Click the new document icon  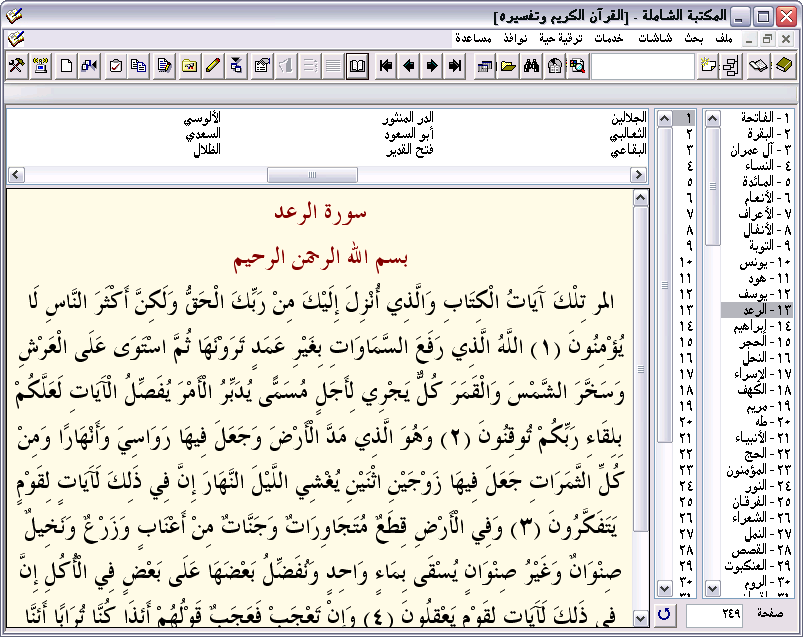click(64, 64)
